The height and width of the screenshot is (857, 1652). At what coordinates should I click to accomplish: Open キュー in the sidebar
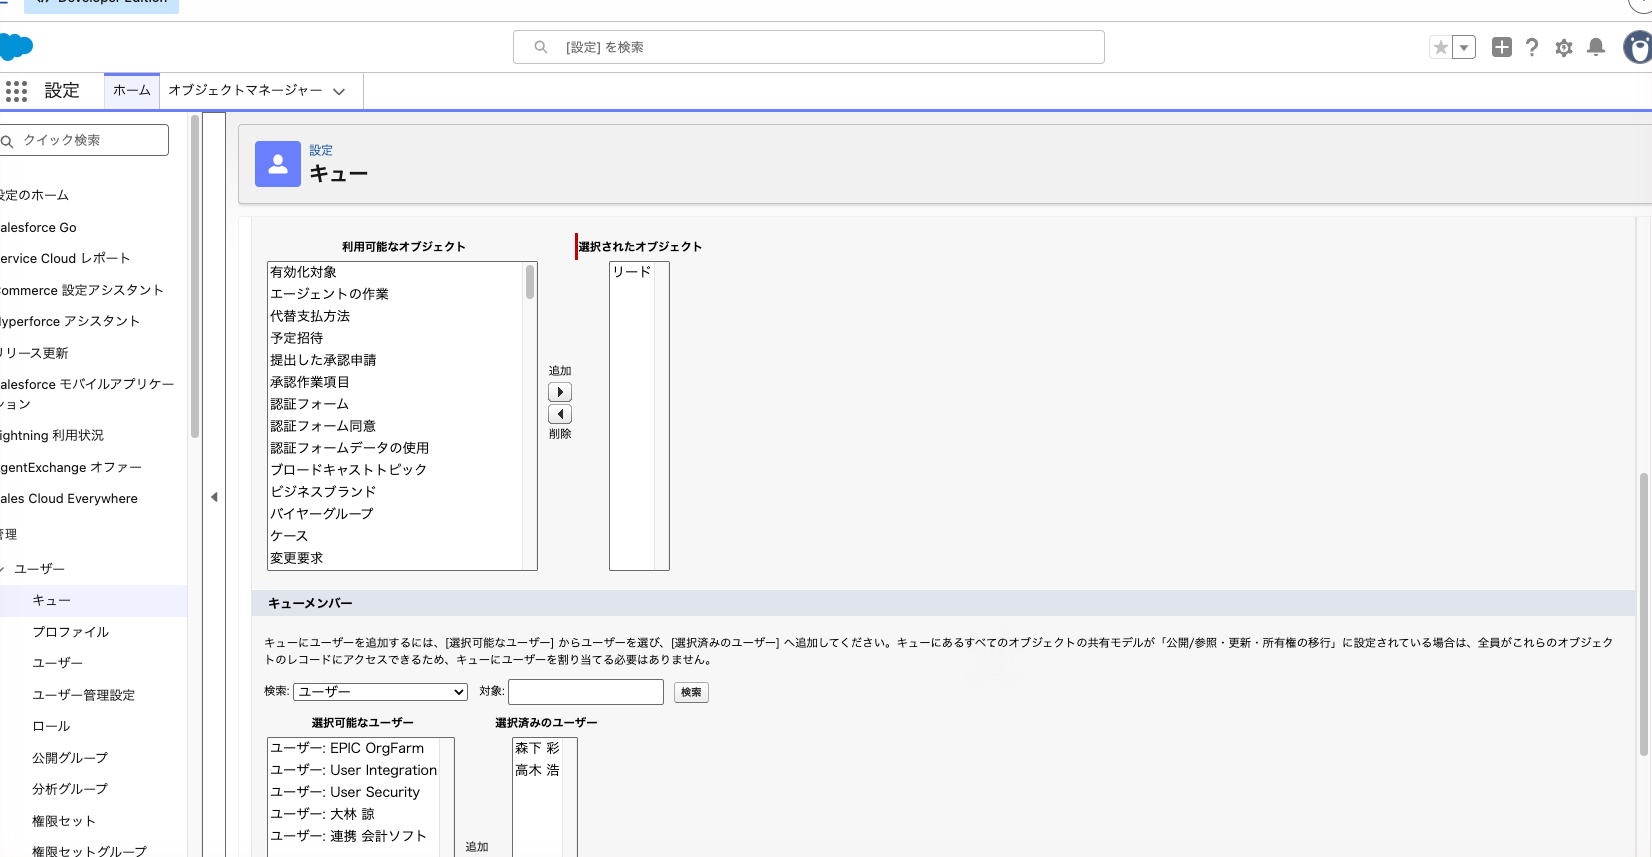[51, 601]
